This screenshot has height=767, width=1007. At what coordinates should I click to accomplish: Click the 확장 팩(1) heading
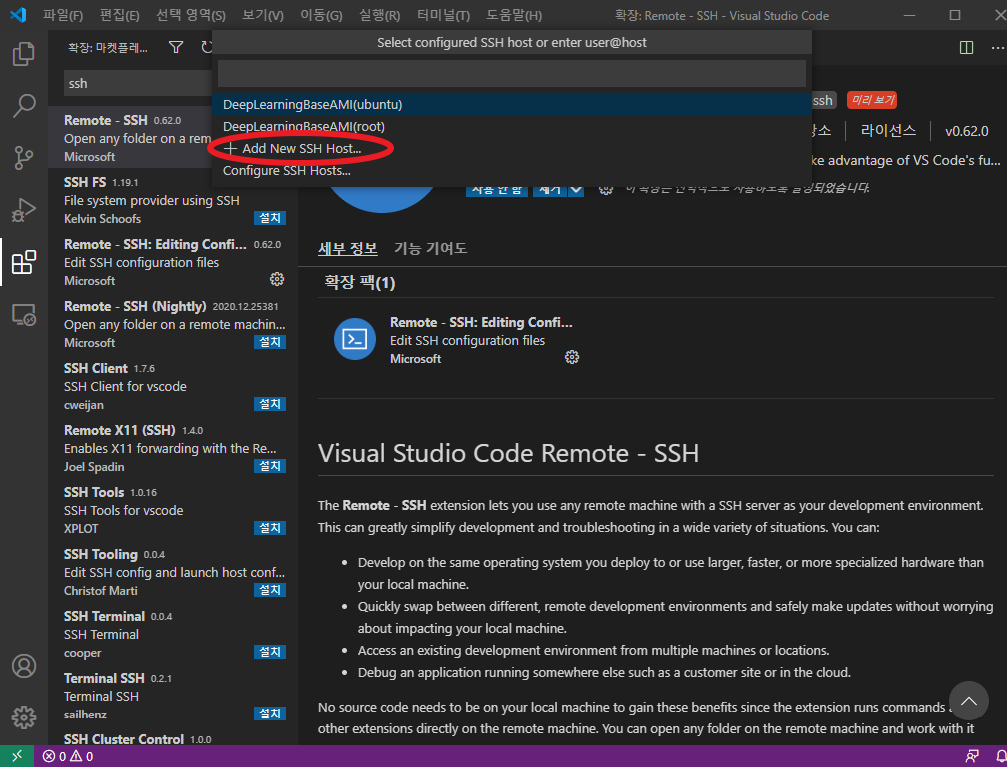coord(360,282)
